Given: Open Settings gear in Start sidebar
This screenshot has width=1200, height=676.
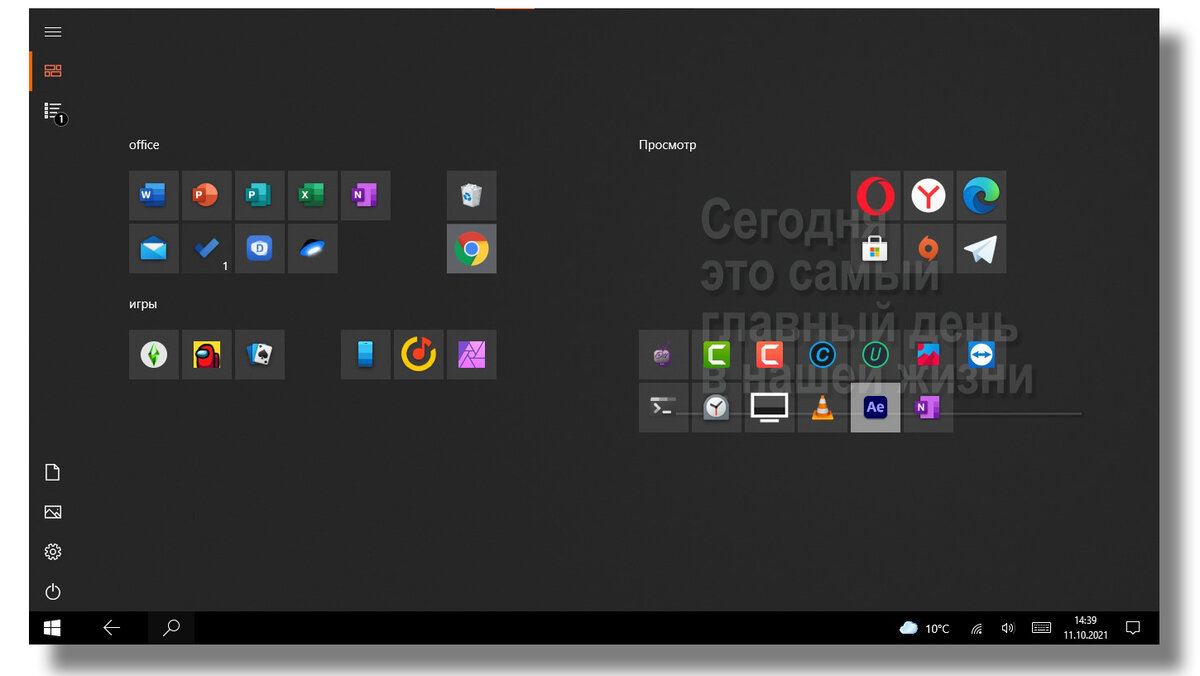Looking at the screenshot, I should click(x=53, y=552).
